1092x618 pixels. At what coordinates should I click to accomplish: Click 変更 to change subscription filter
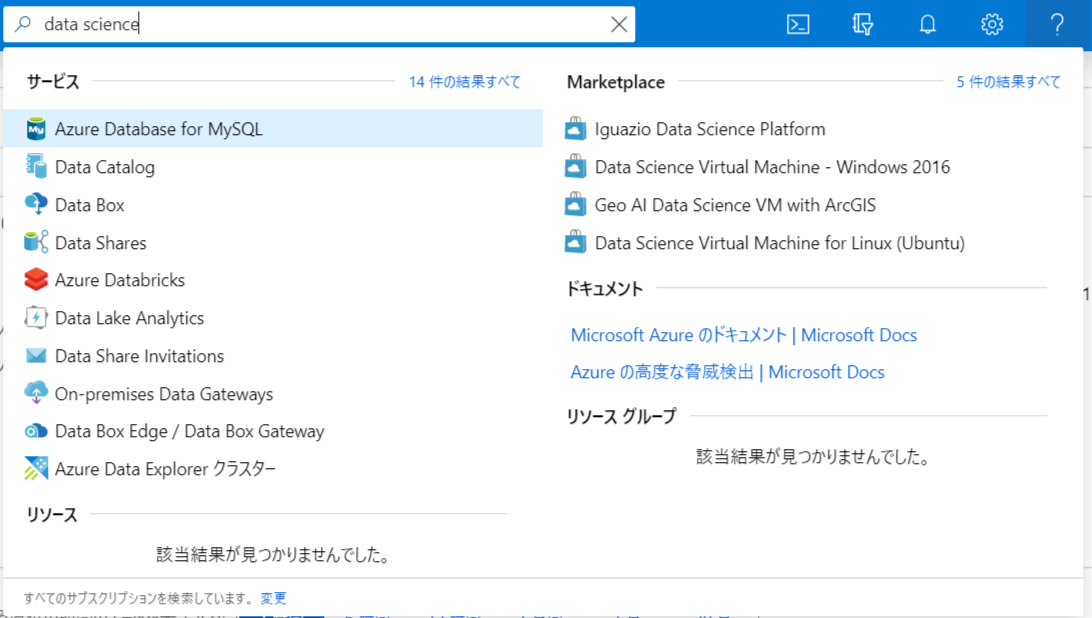273,598
